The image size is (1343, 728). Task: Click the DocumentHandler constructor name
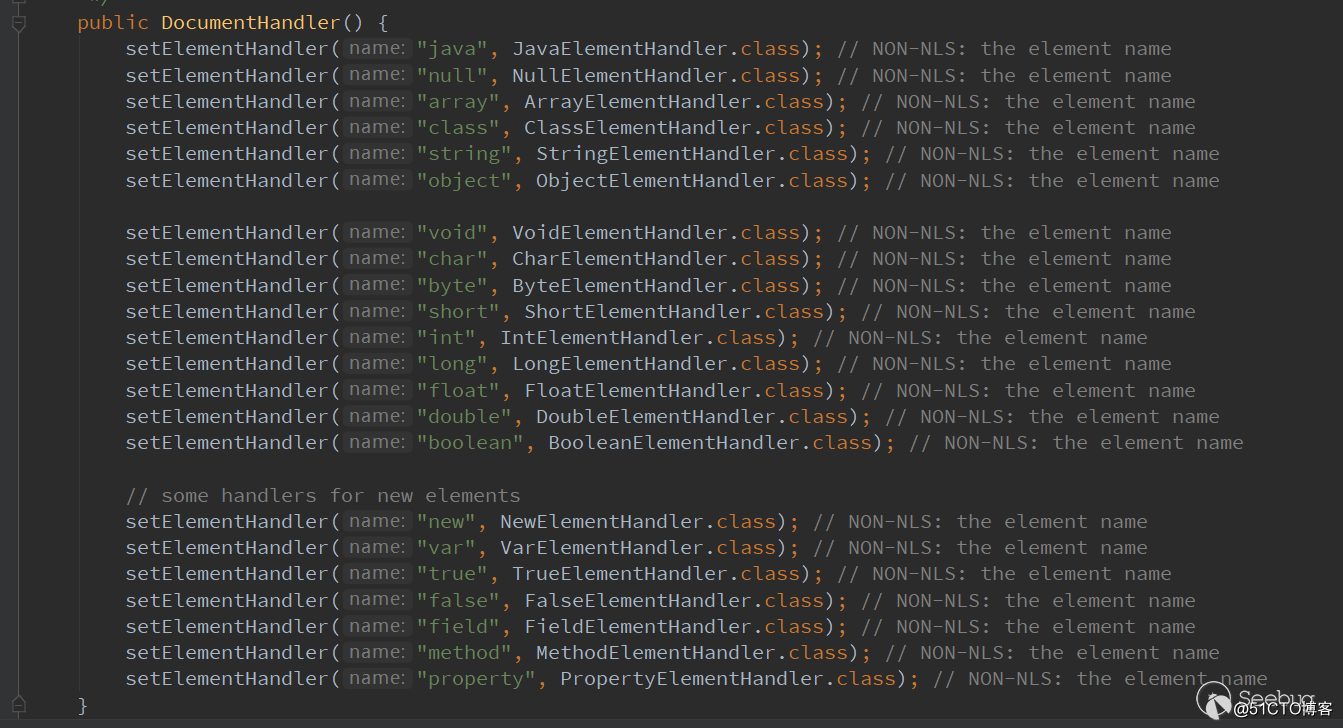250,22
